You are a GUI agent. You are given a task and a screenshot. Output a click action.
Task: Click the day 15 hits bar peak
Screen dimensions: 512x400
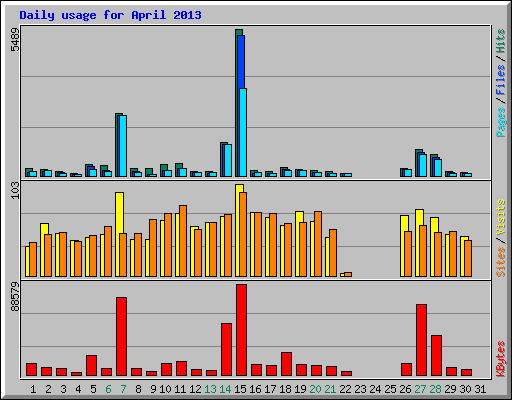[239, 32]
